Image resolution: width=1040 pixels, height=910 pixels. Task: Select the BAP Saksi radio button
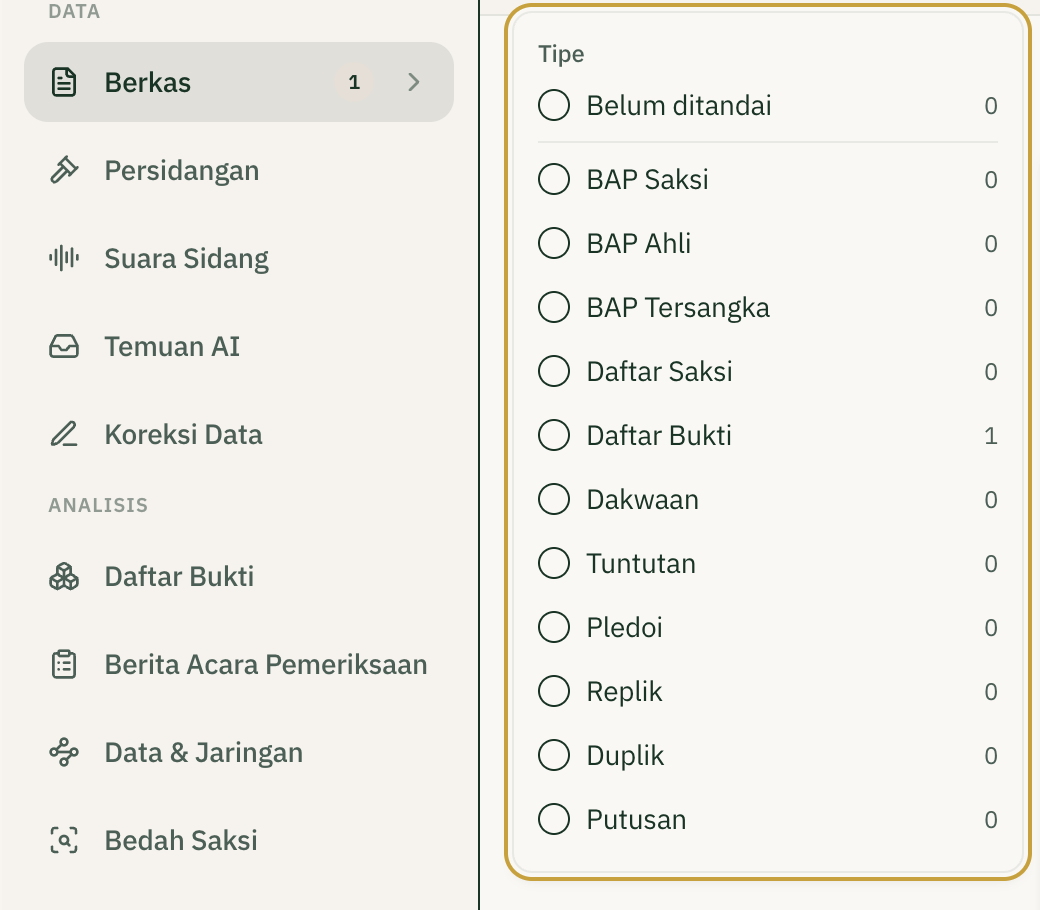tap(554, 179)
